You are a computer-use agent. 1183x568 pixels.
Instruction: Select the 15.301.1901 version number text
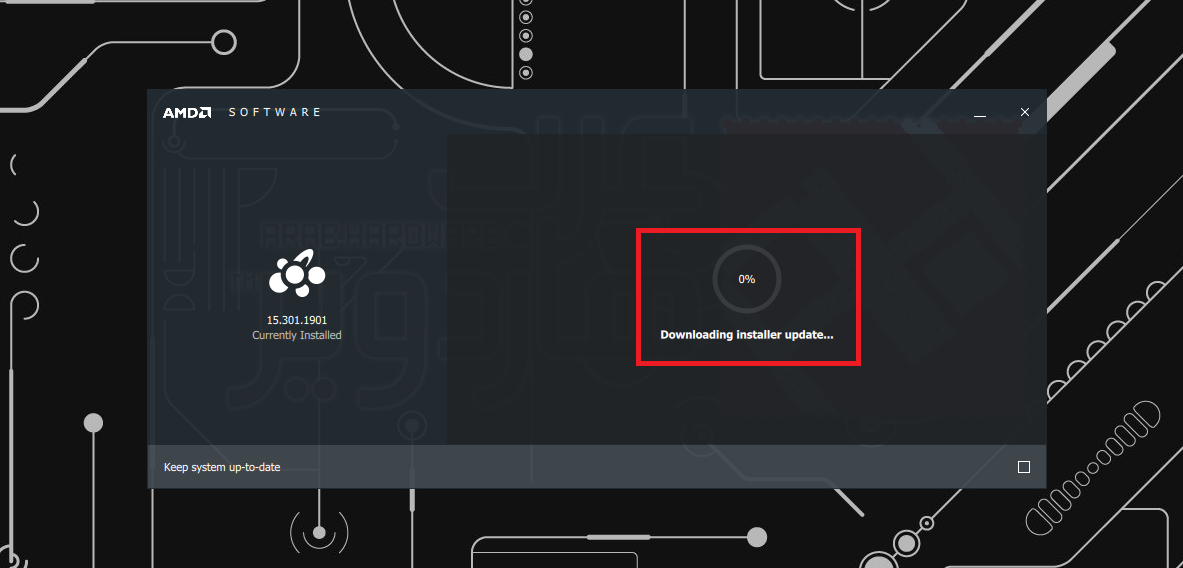tap(297, 320)
